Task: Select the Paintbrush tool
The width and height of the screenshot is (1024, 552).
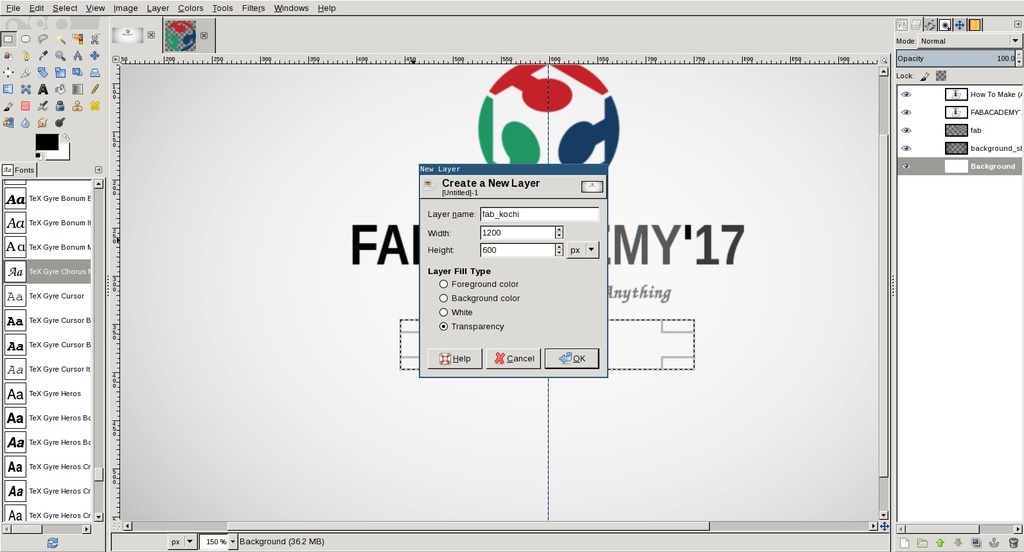Action: coord(8,106)
